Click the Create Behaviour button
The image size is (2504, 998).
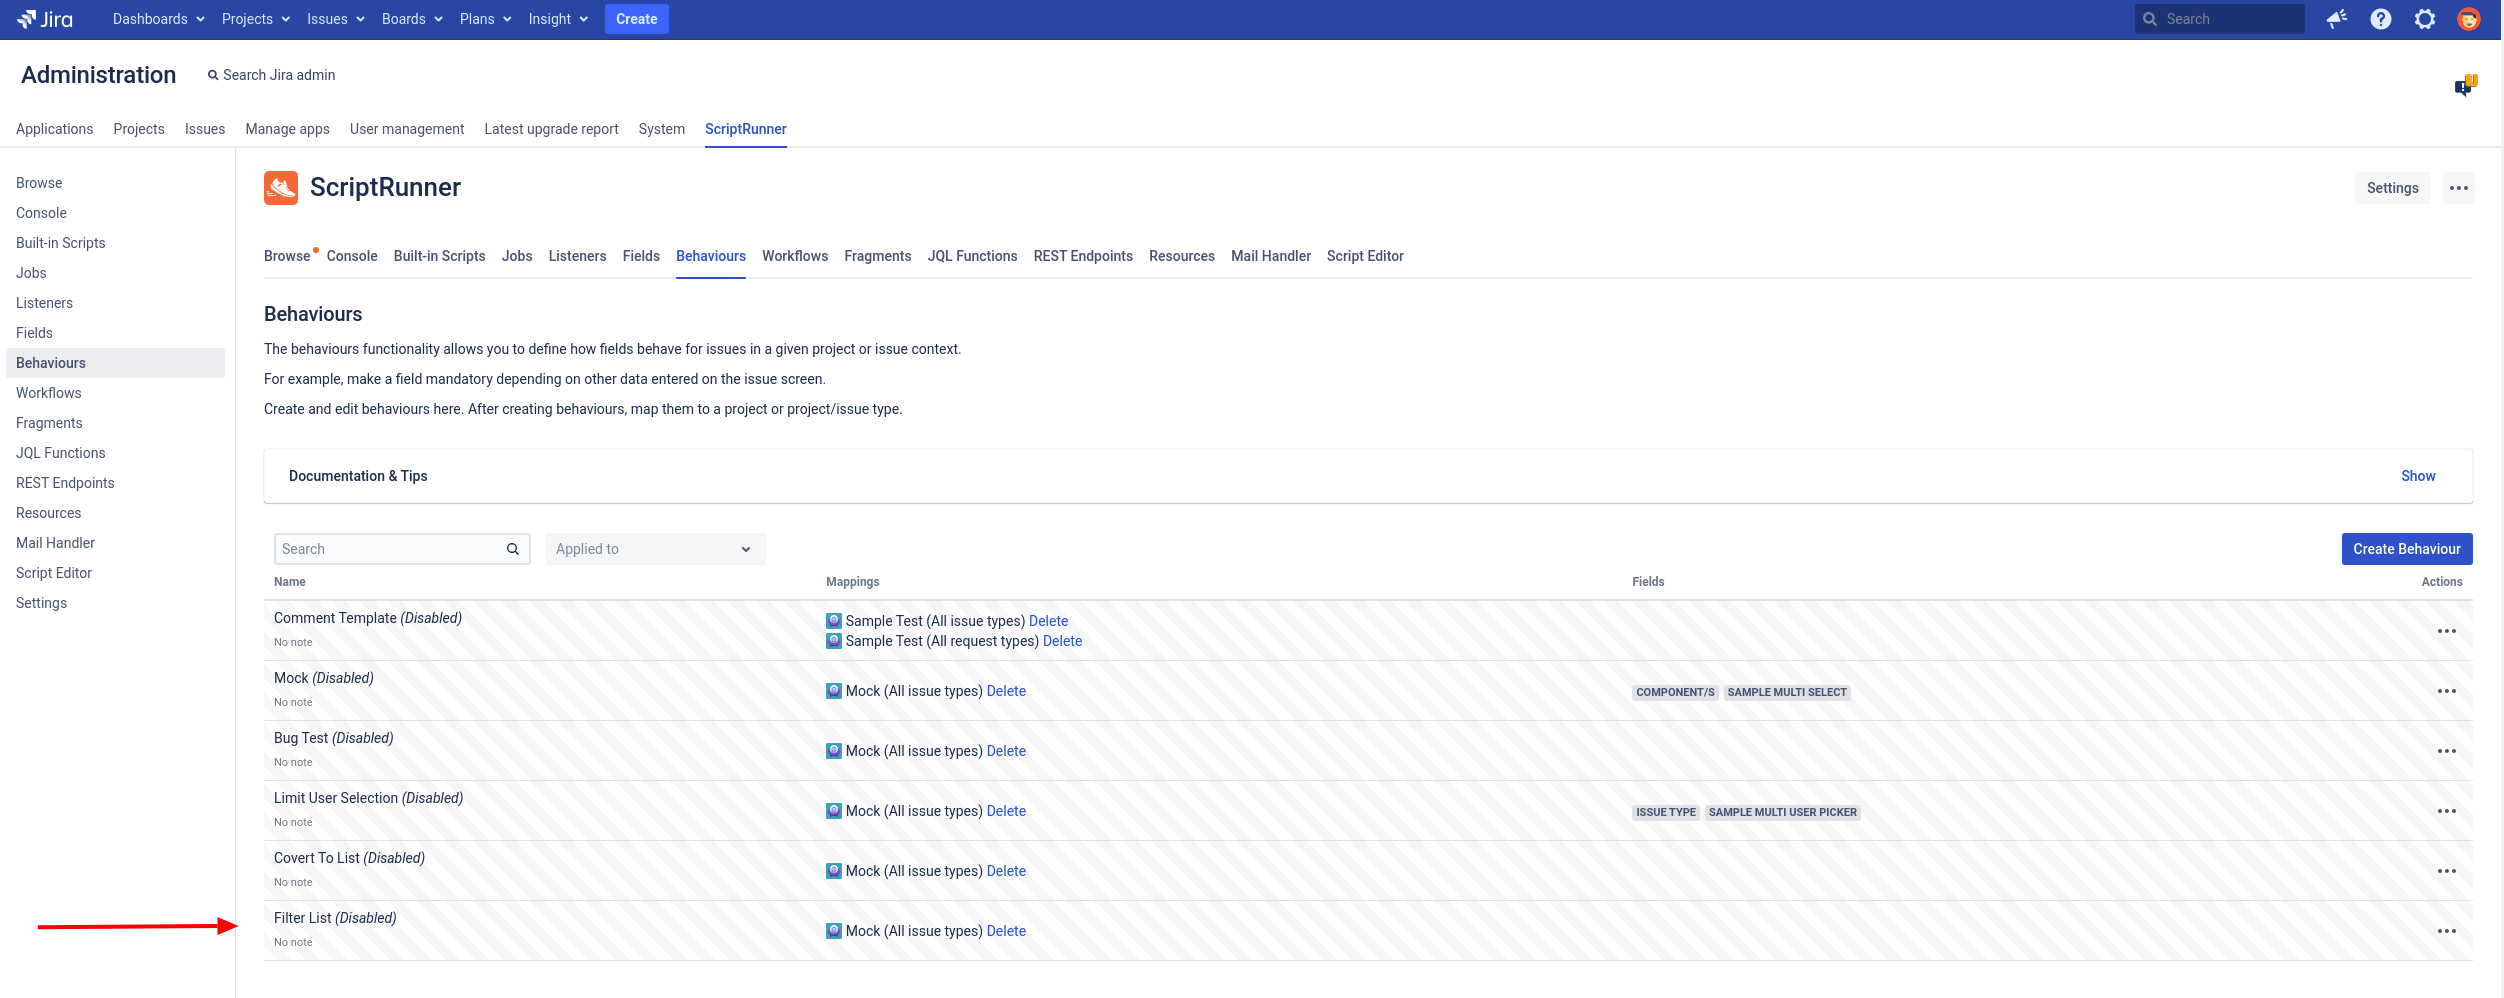tap(2406, 548)
